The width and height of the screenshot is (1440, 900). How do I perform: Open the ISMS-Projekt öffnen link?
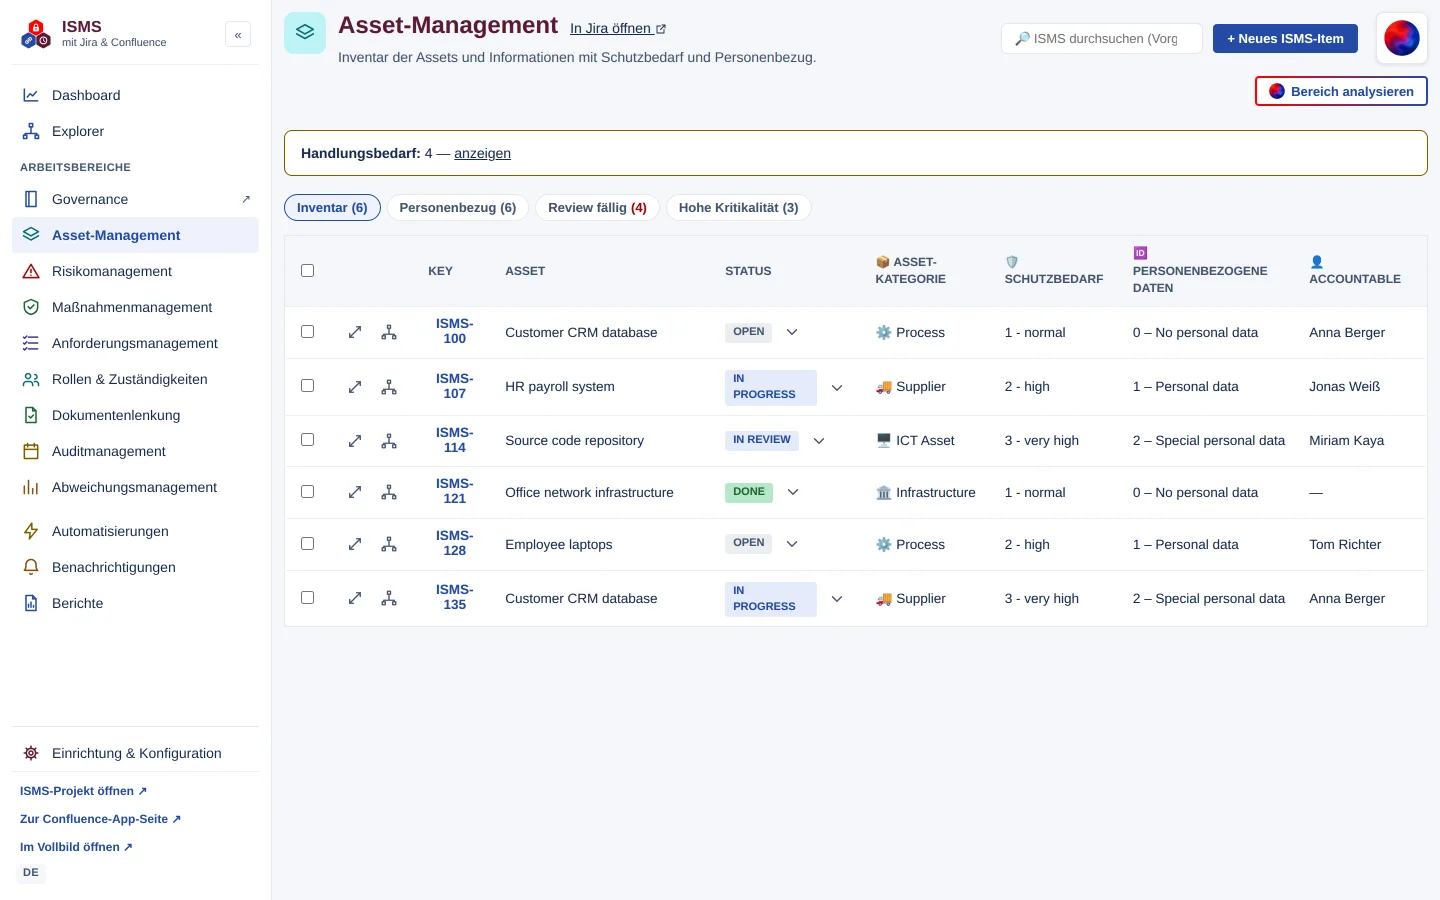pyautogui.click(x=84, y=791)
